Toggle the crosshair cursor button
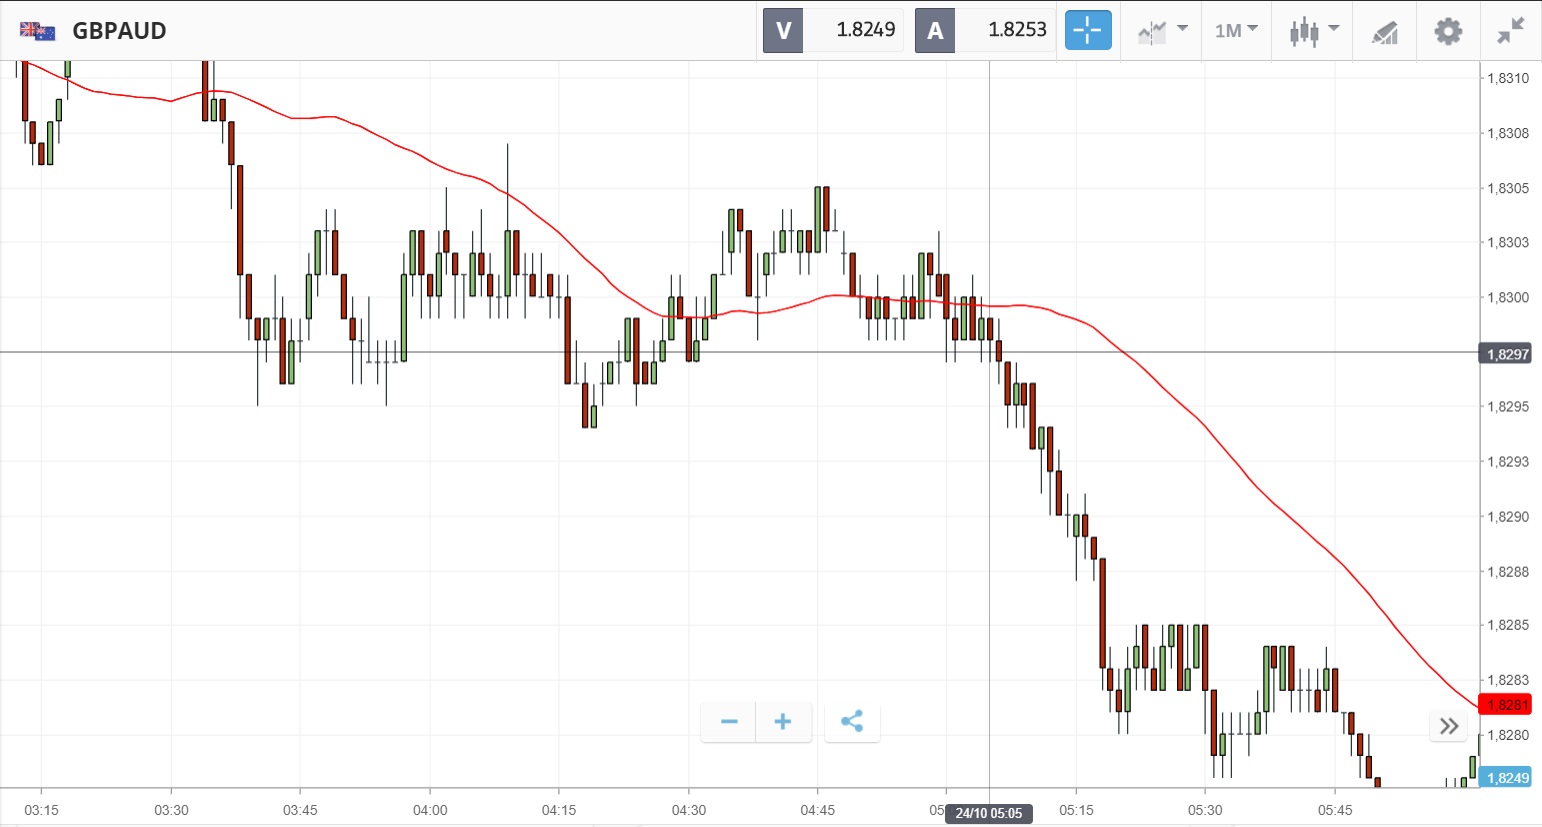The width and height of the screenshot is (1542, 827). click(x=1087, y=31)
